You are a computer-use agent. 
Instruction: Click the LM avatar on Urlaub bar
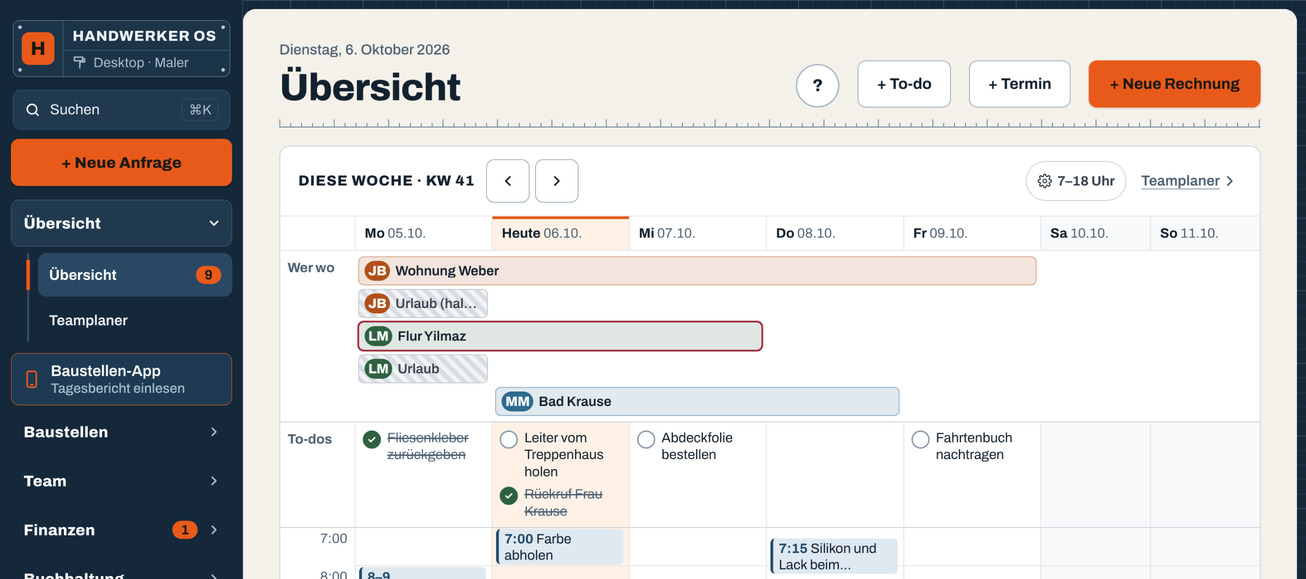(378, 369)
